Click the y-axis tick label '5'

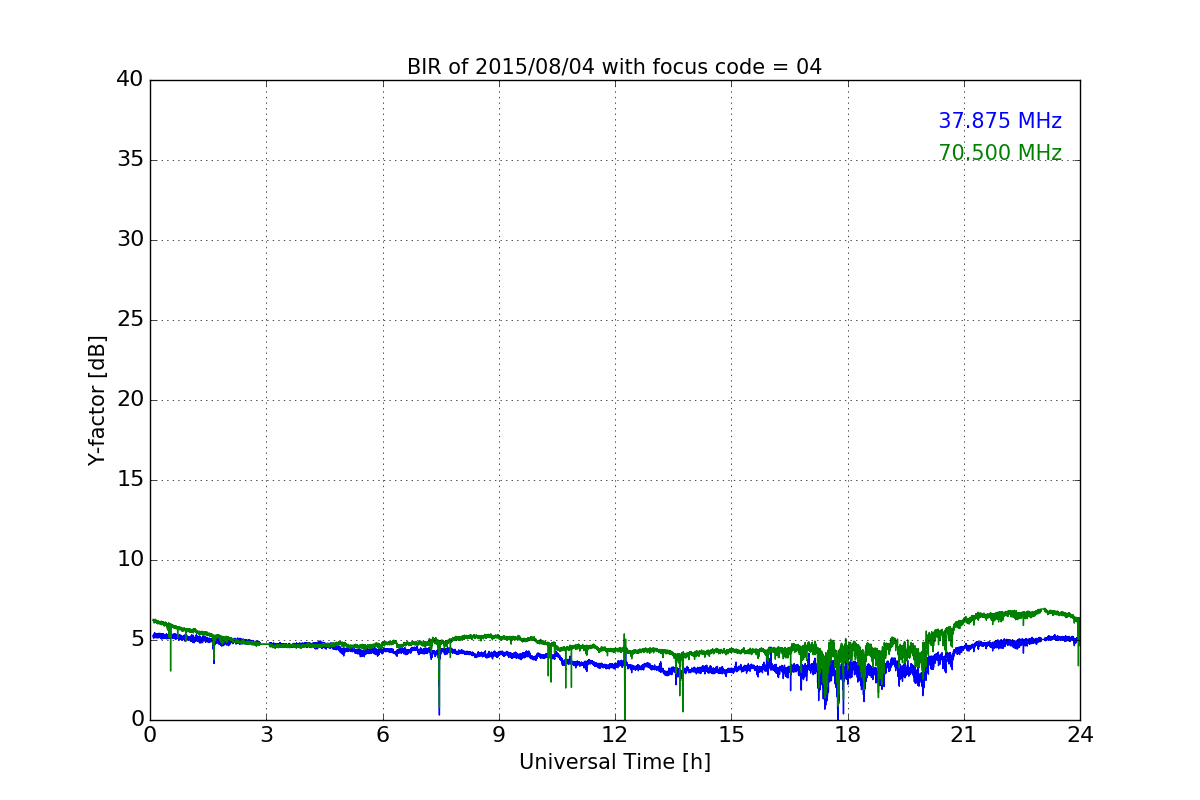click(136, 640)
